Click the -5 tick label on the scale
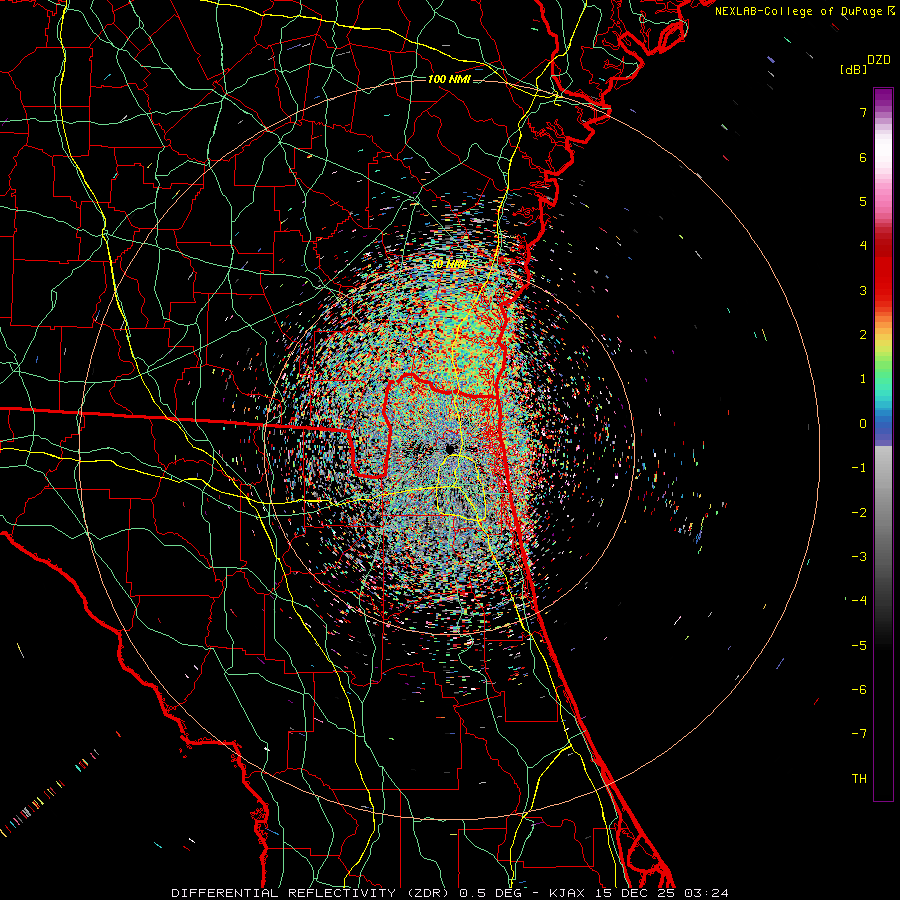The height and width of the screenshot is (900, 900). click(x=859, y=646)
